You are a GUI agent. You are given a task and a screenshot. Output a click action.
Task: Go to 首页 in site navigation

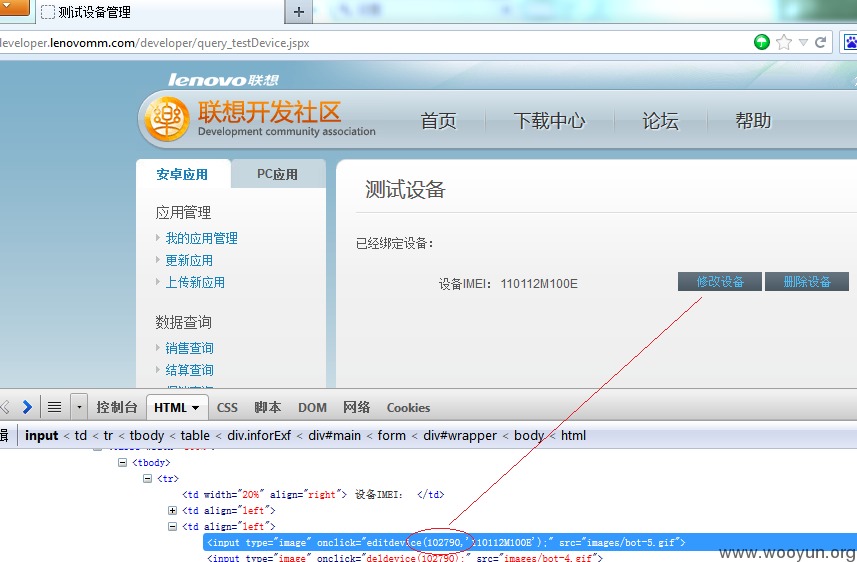(438, 120)
